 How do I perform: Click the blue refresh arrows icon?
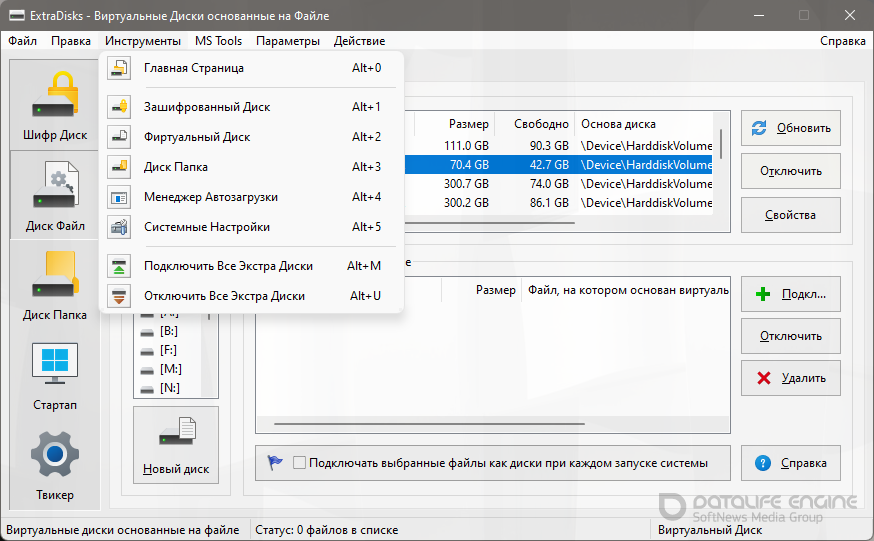click(759, 128)
